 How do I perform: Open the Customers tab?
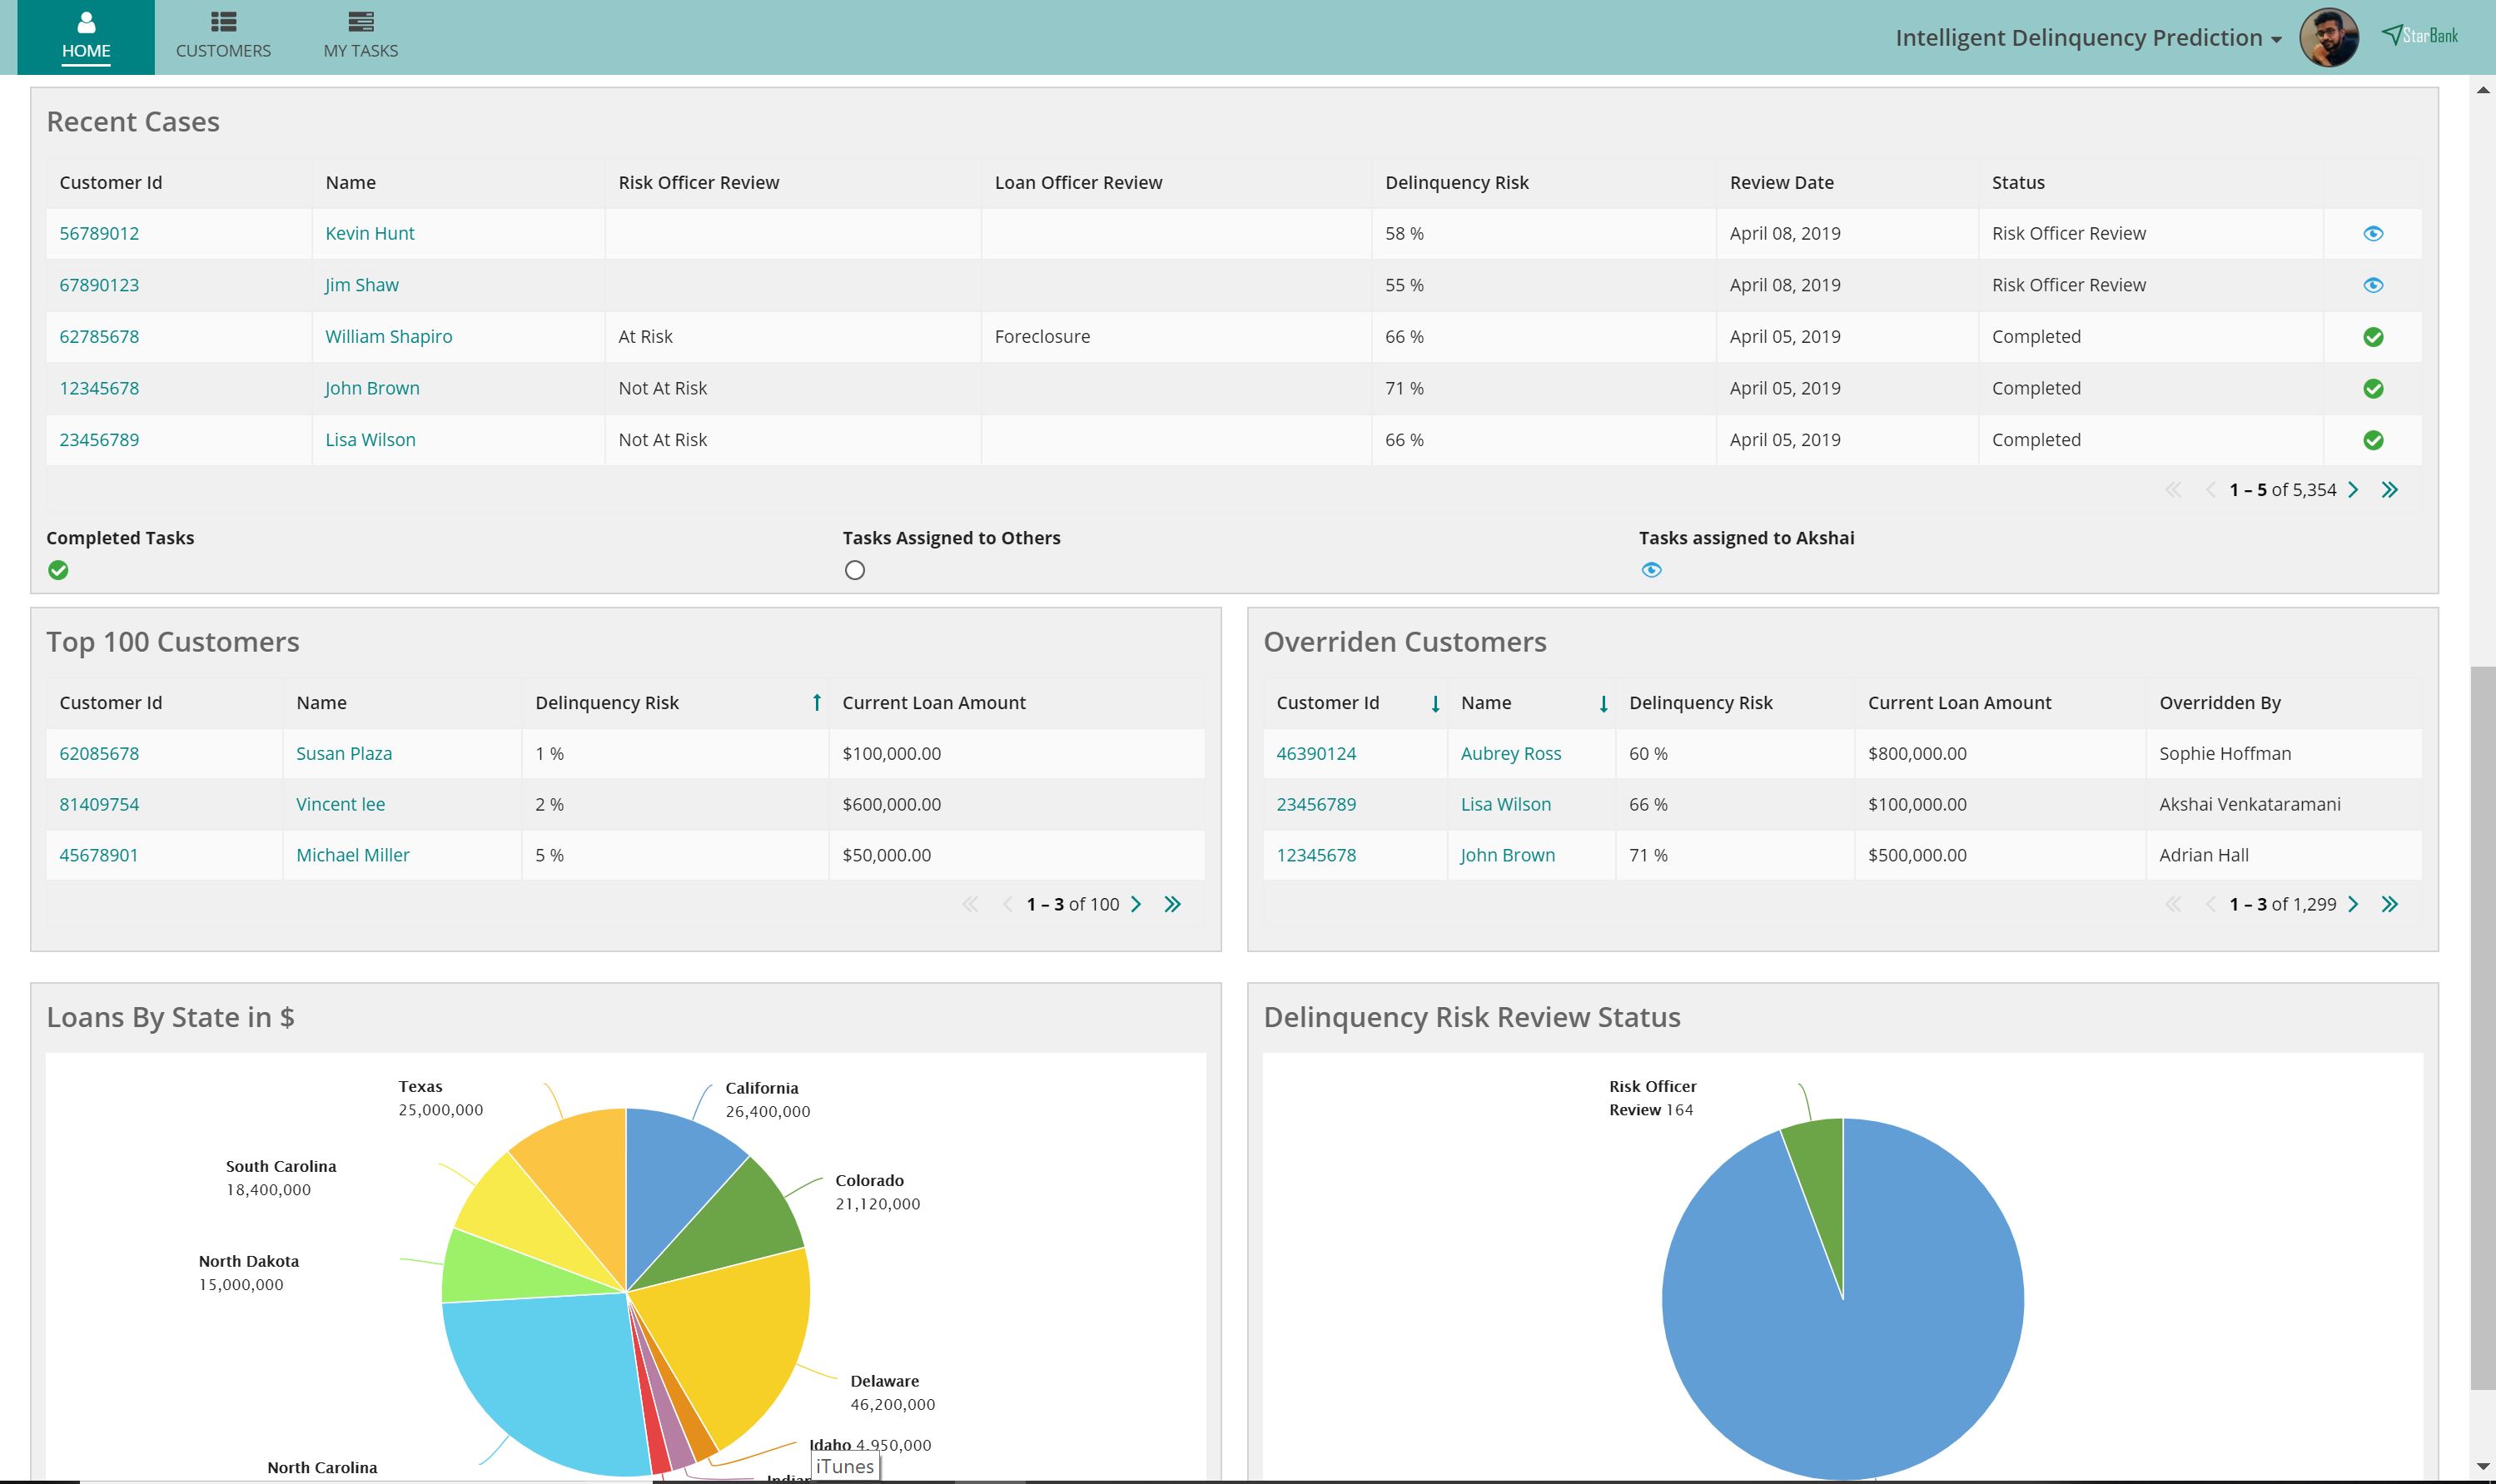pyautogui.click(x=223, y=37)
